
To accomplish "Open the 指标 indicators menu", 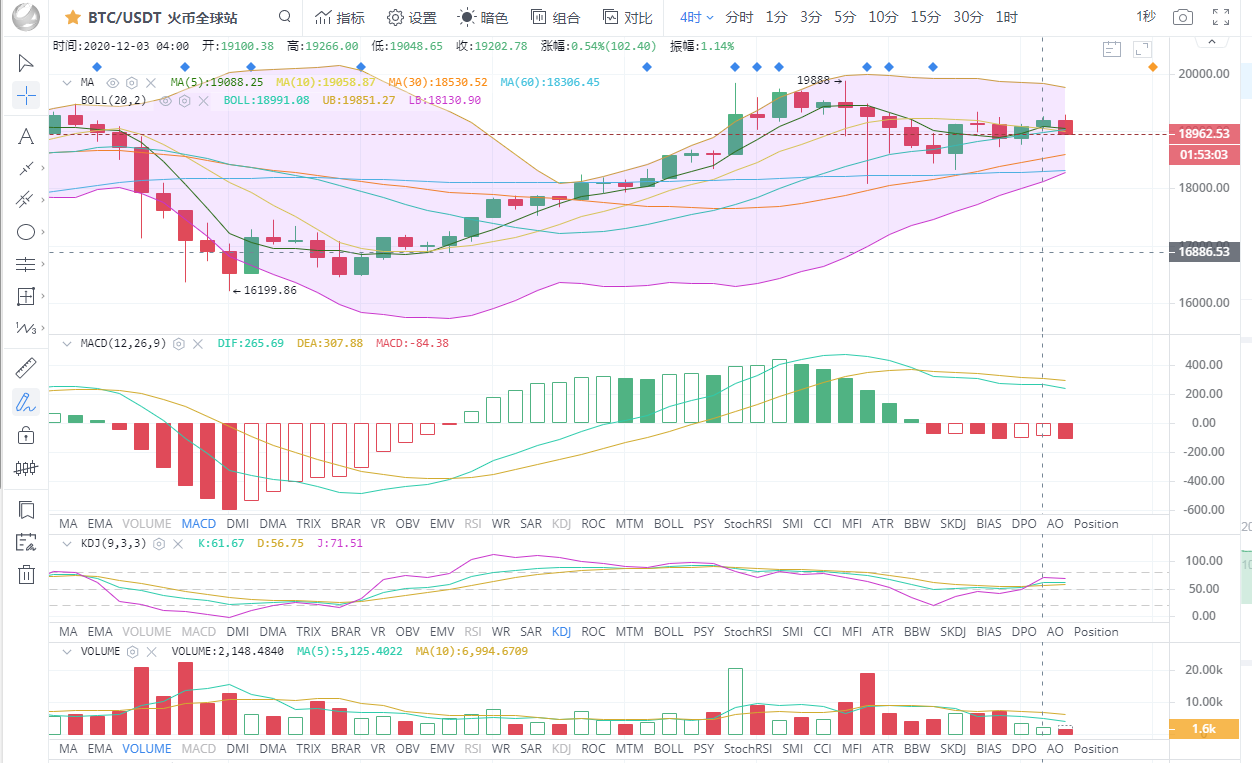I will 339,17.
